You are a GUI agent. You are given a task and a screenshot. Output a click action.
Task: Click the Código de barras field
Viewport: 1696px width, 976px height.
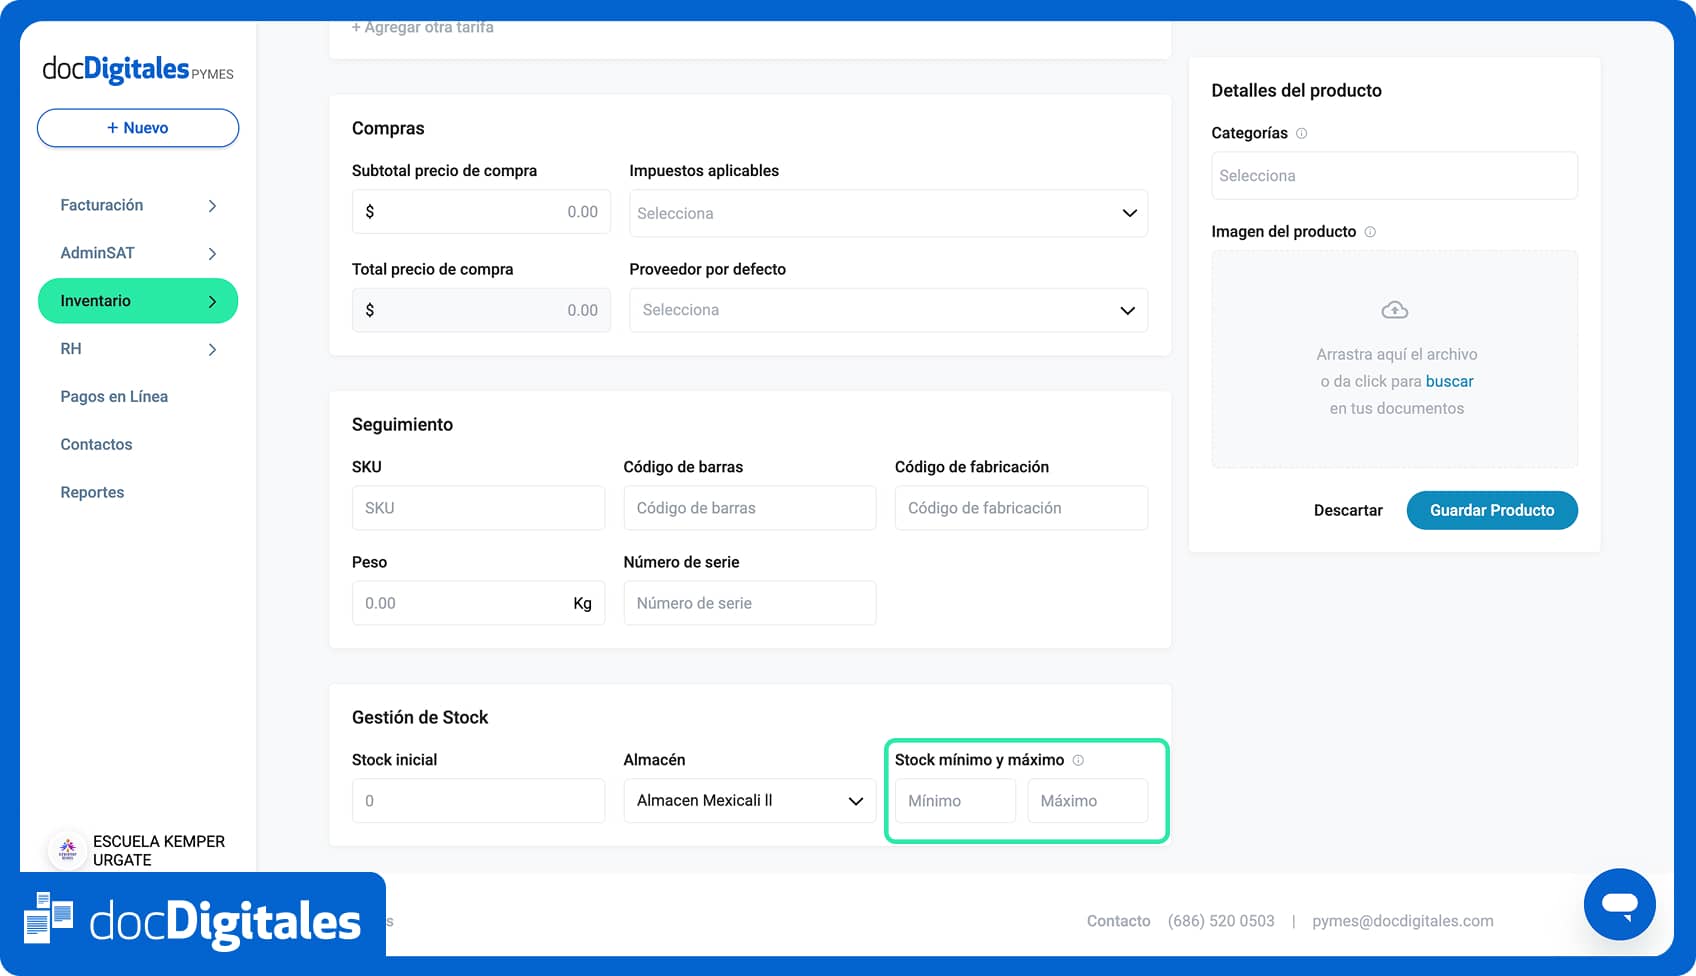tap(750, 508)
